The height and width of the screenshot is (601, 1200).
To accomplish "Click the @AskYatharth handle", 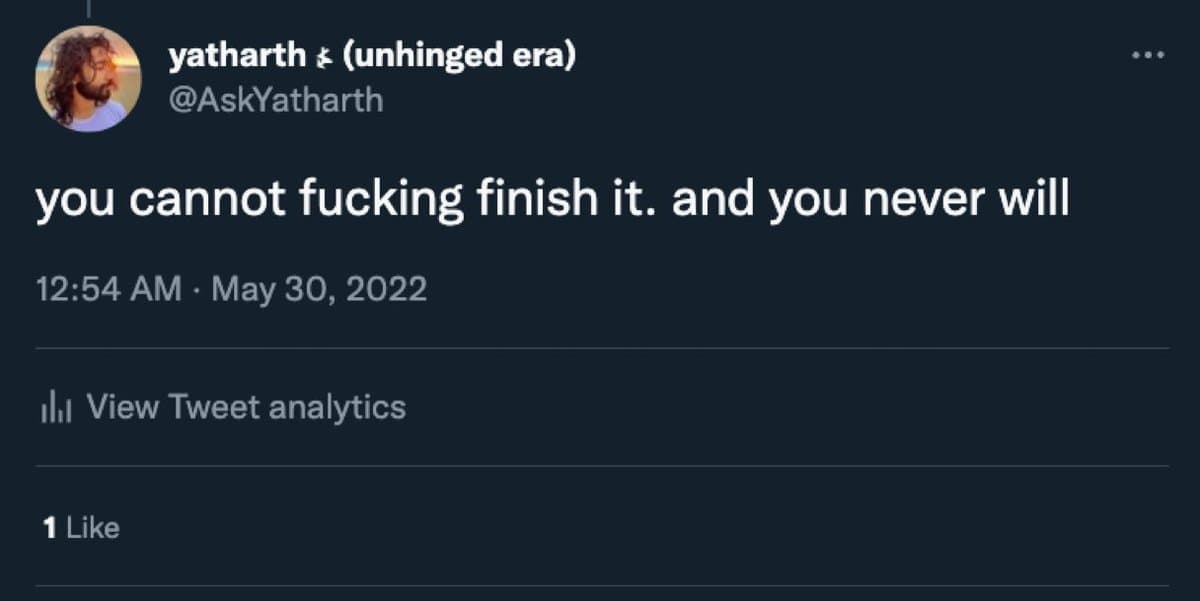I will tap(275, 100).
